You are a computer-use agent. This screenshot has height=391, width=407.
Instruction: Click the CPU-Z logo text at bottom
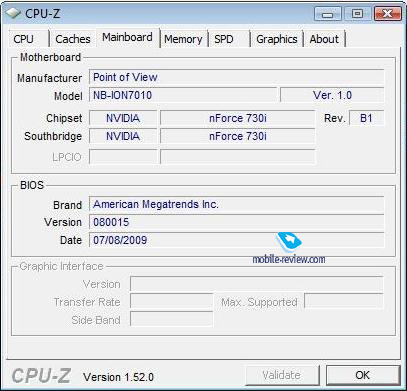(x=41, y=376)
